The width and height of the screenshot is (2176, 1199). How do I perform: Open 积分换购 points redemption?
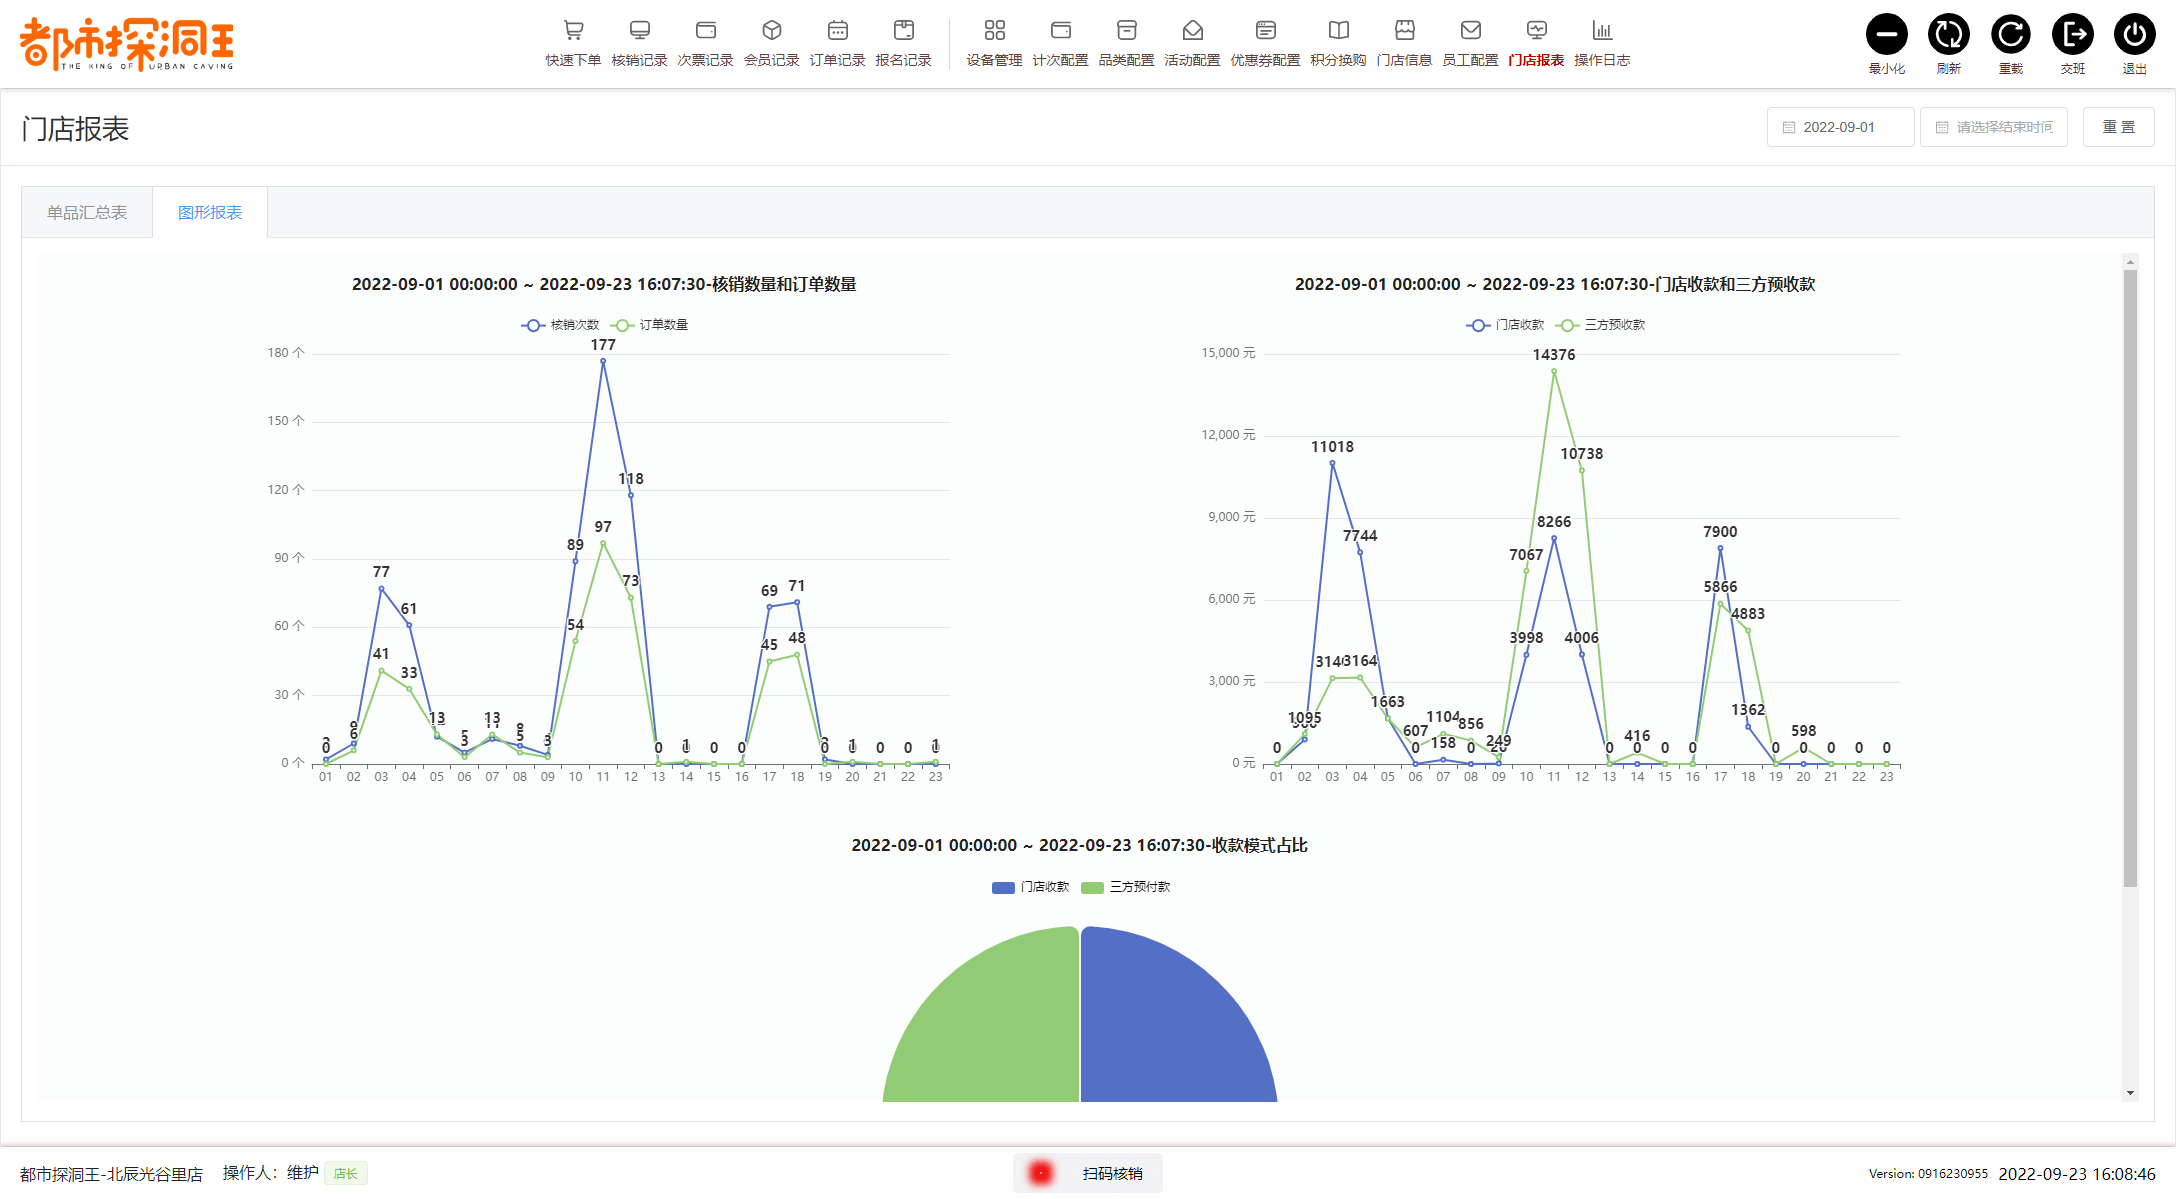[1338, 43]
